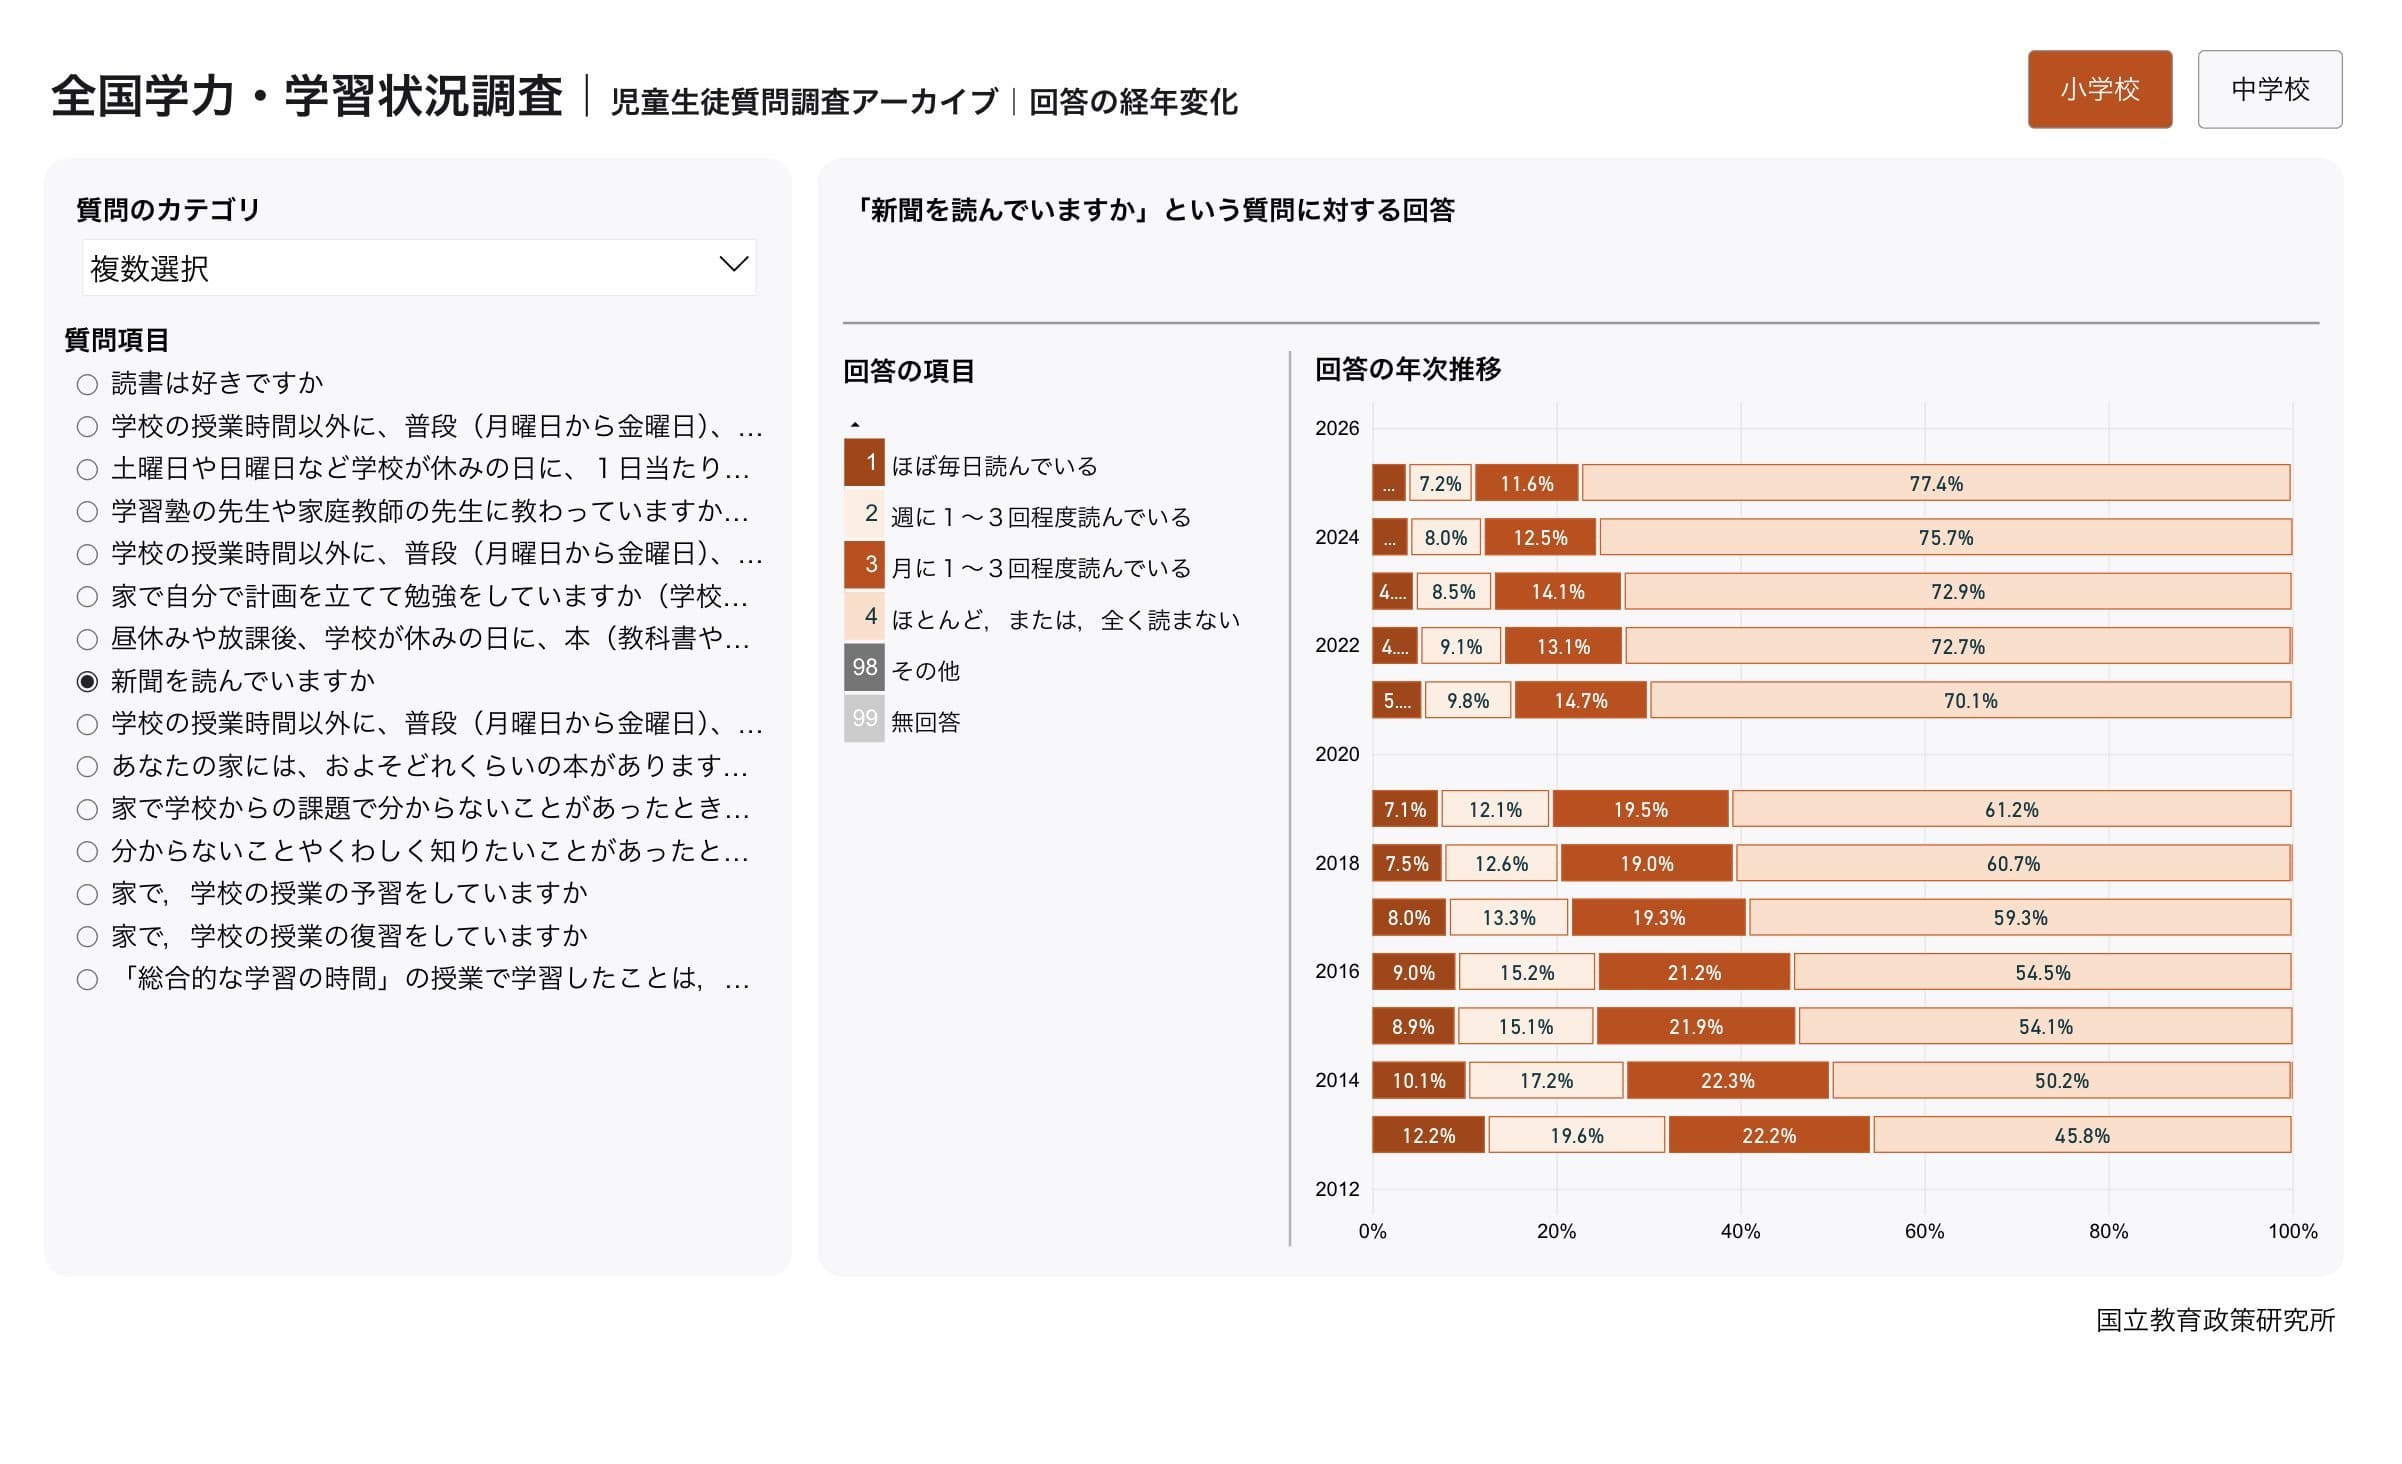The height and width of the screenshot is (1464, 2402).
Task: Click legend swatch 4 ほとんど読まない
Action: 864,617
